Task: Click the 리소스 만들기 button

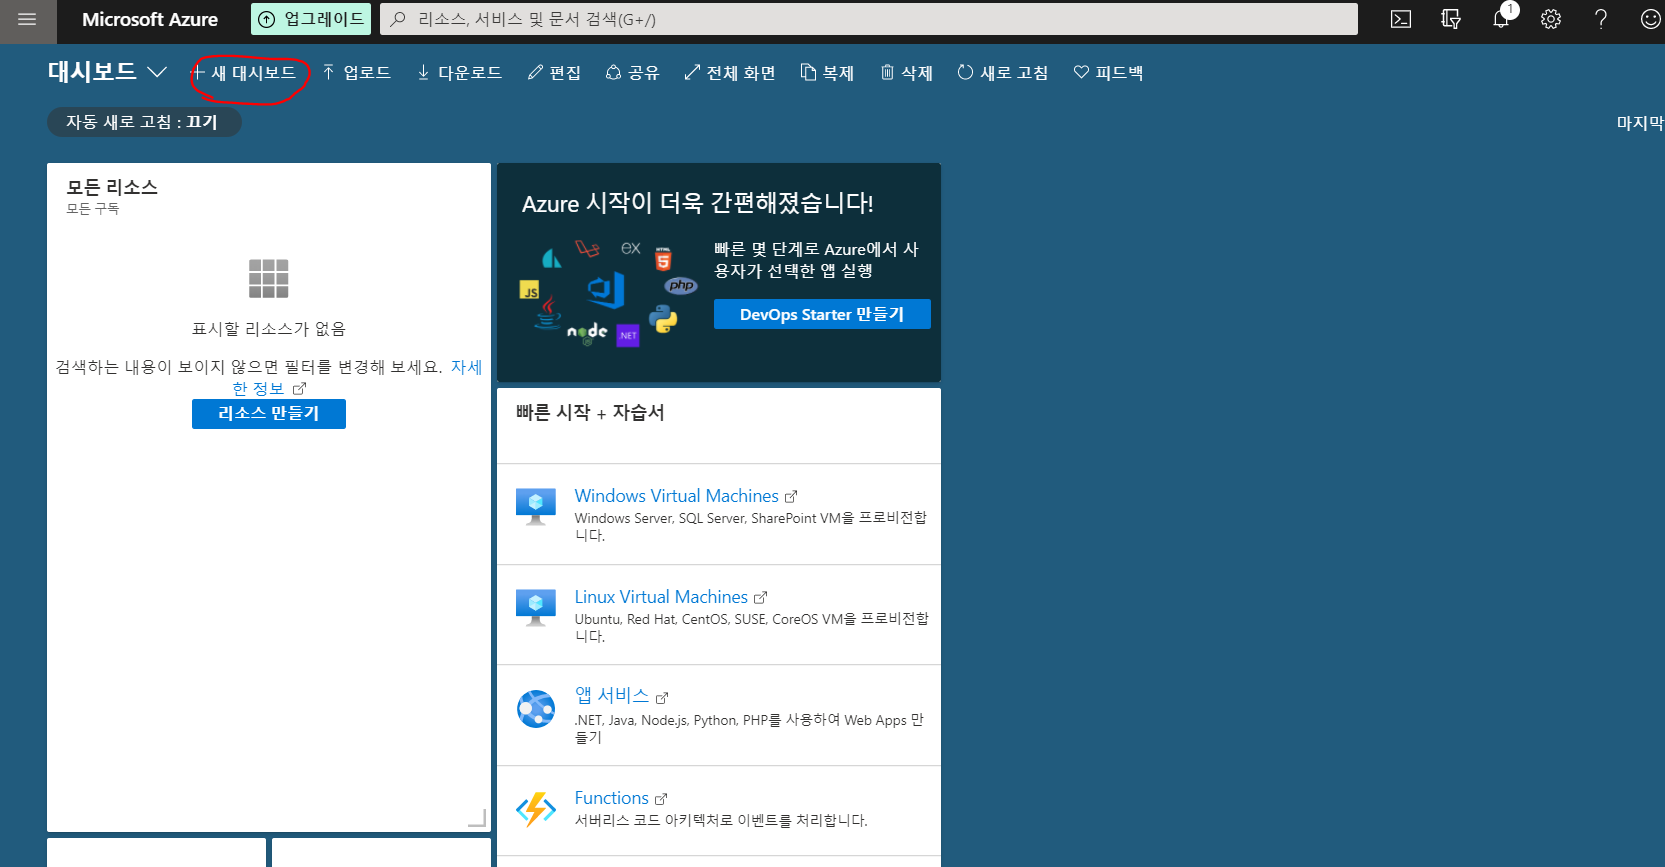Action: pyautogui.click(x=269, y=414)
